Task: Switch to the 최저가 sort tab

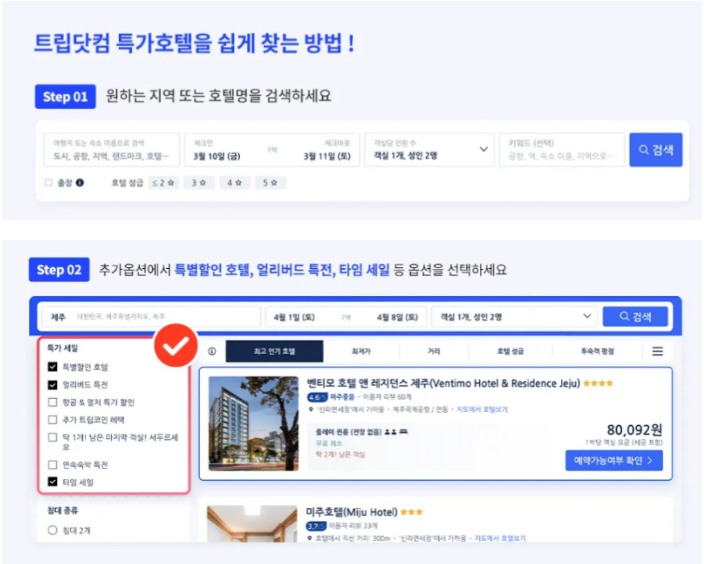Action: pos(361,351)
